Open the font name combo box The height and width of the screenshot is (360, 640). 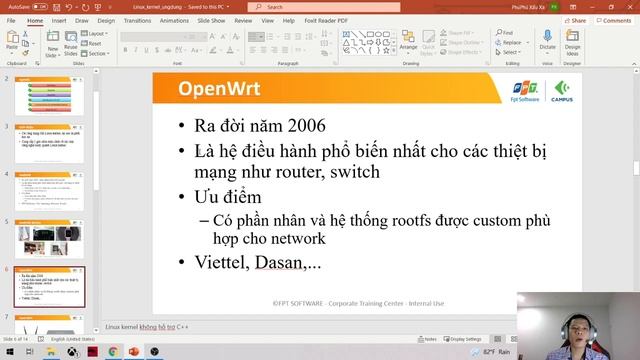point(153,37)
